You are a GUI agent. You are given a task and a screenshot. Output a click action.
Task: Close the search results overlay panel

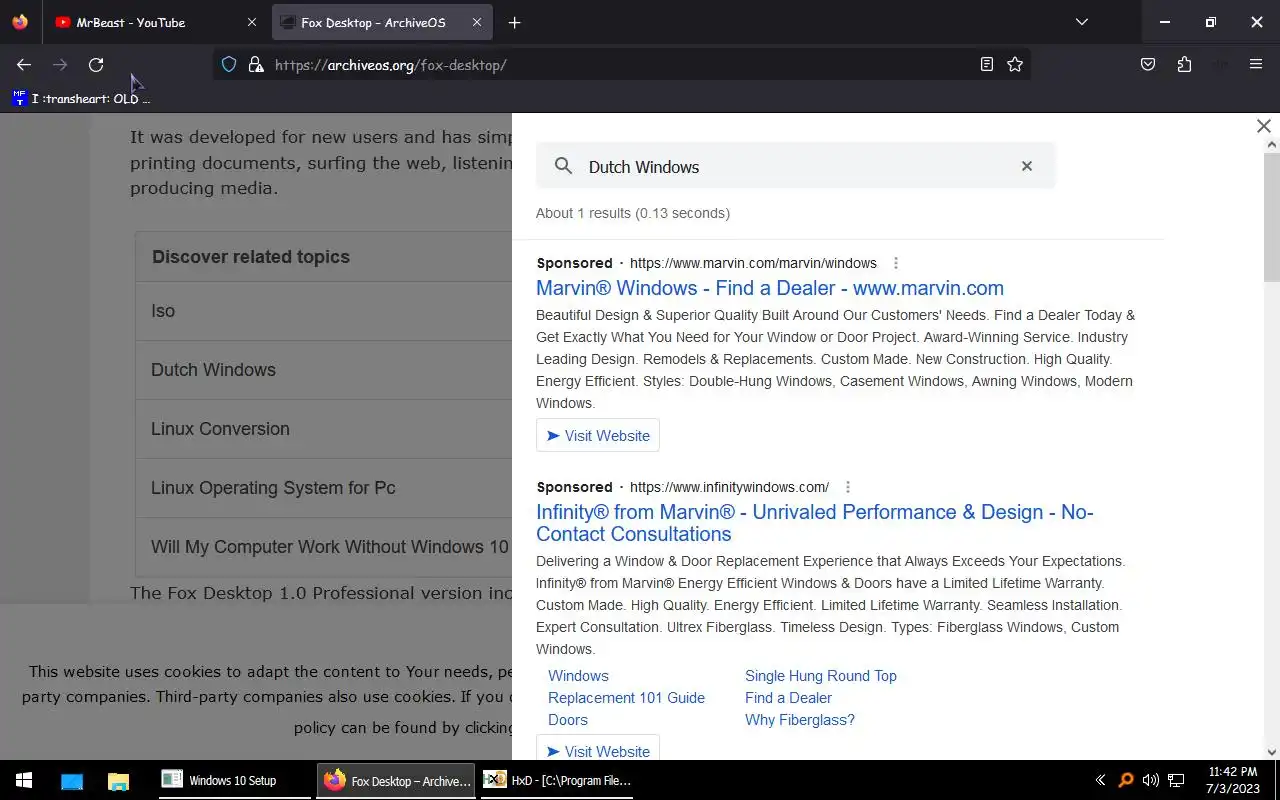point(1264,126)
